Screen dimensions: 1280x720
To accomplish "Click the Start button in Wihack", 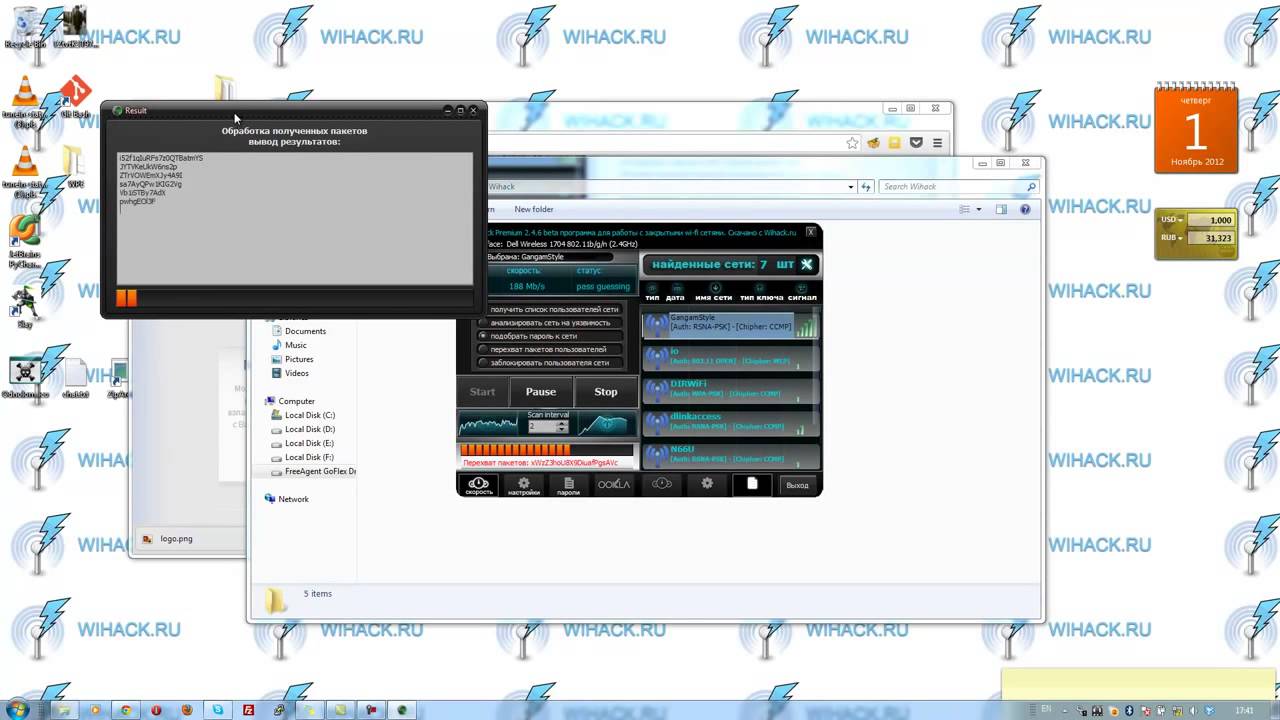I will coord(482,392).
